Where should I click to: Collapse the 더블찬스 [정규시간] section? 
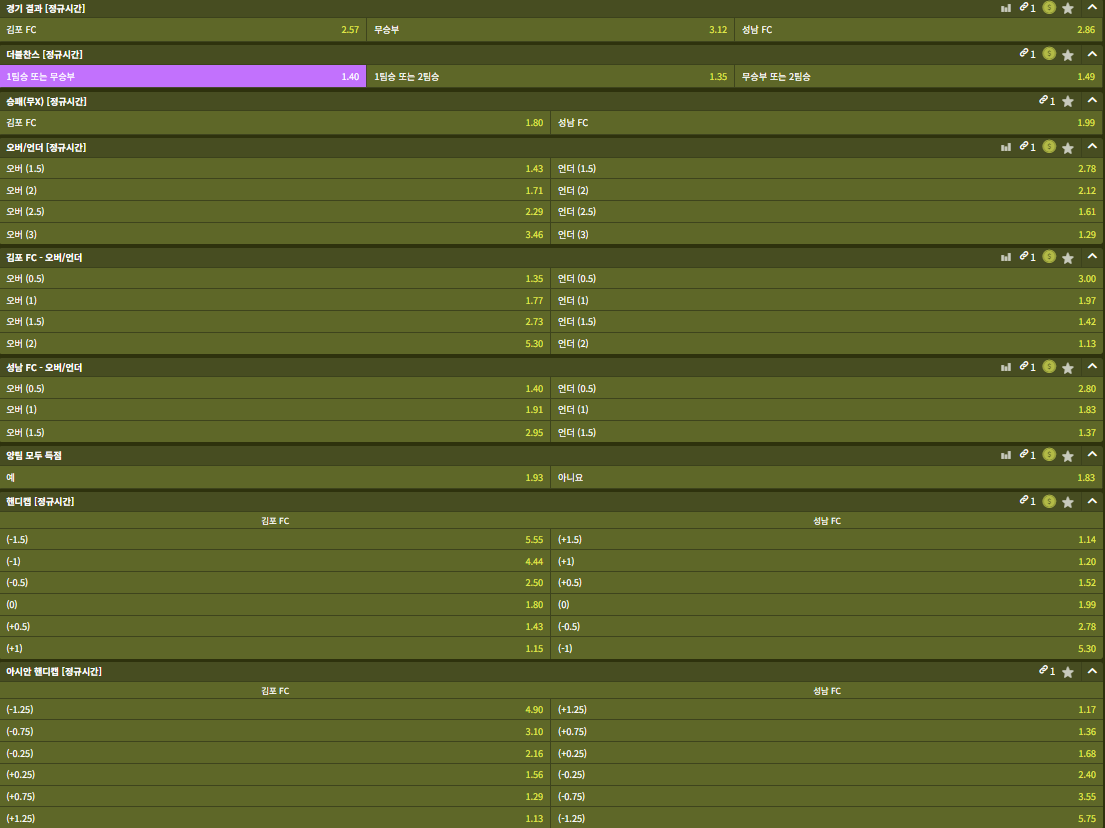pyautogui.click(x=1092, y=54)
